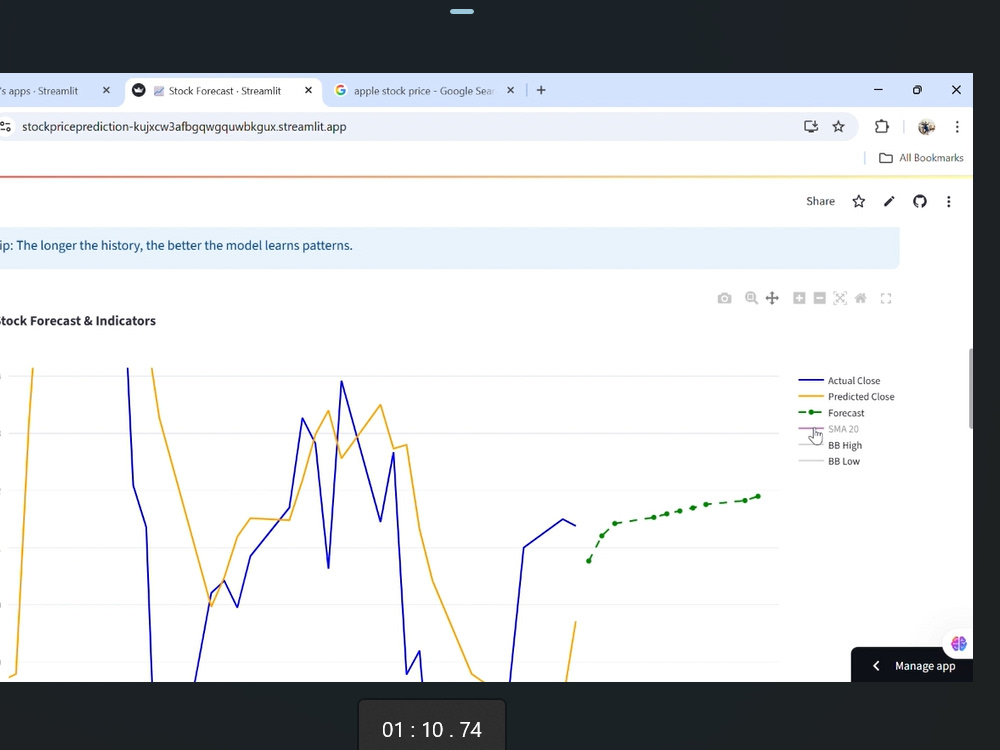Viewport: 1000px width, 750px height.
Task: Open Chrome three-dot menu
Action: (x=957, y=127)
